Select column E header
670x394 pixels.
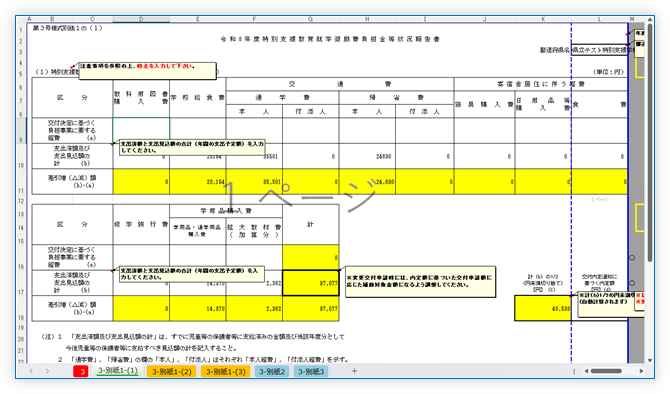[x=197, y=19]
